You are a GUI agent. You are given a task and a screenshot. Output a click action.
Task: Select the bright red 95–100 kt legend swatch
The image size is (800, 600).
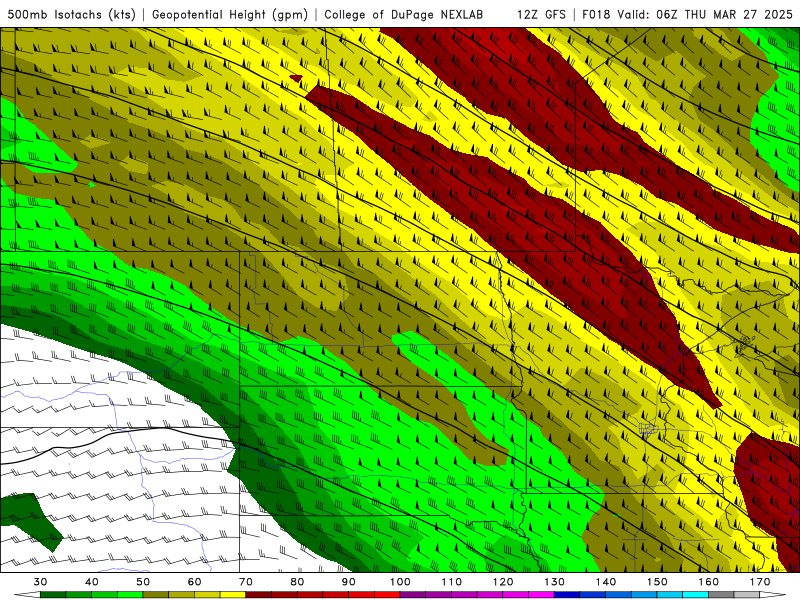click(x=387, y=595)
